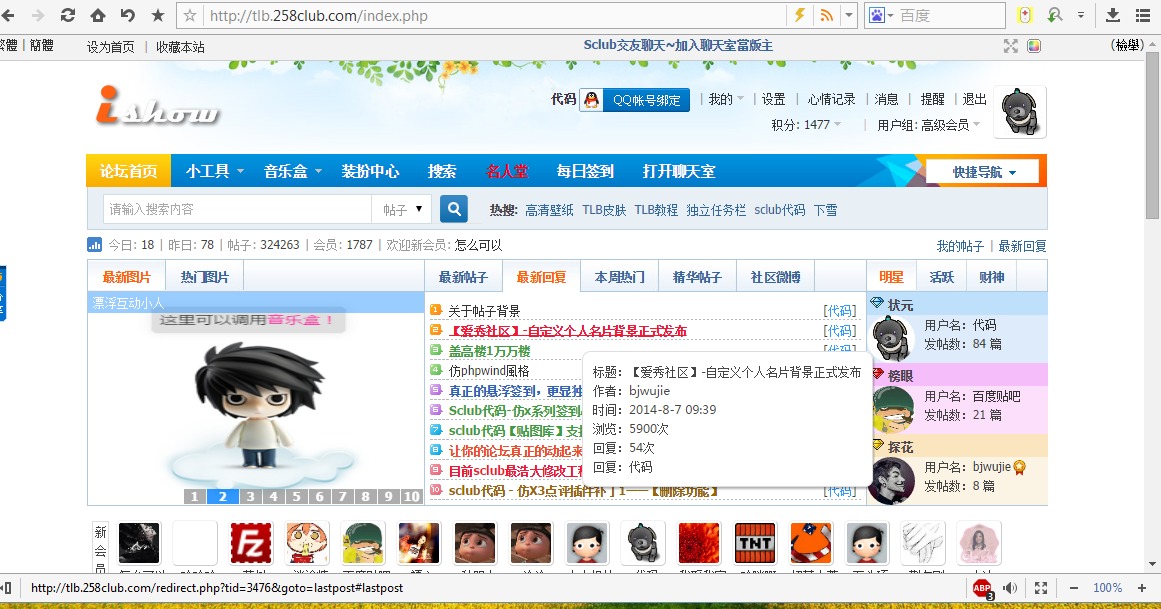Screen dimensions: 1161x609
Task: Expand the 我的 dropdown menu
Action: pos(726,99)
